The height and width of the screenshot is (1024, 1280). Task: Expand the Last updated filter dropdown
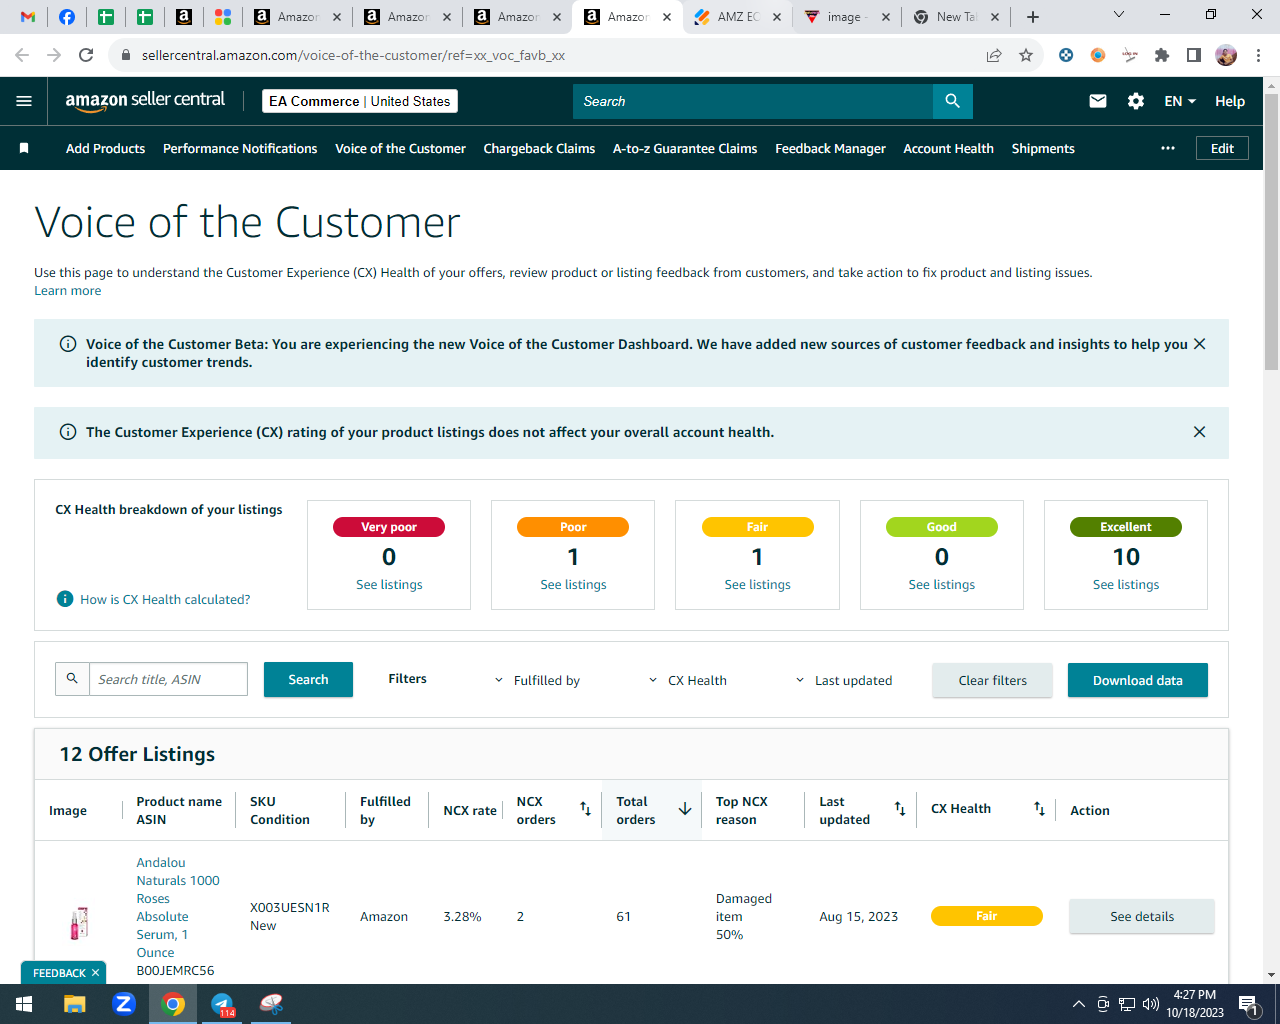(844, 680)
